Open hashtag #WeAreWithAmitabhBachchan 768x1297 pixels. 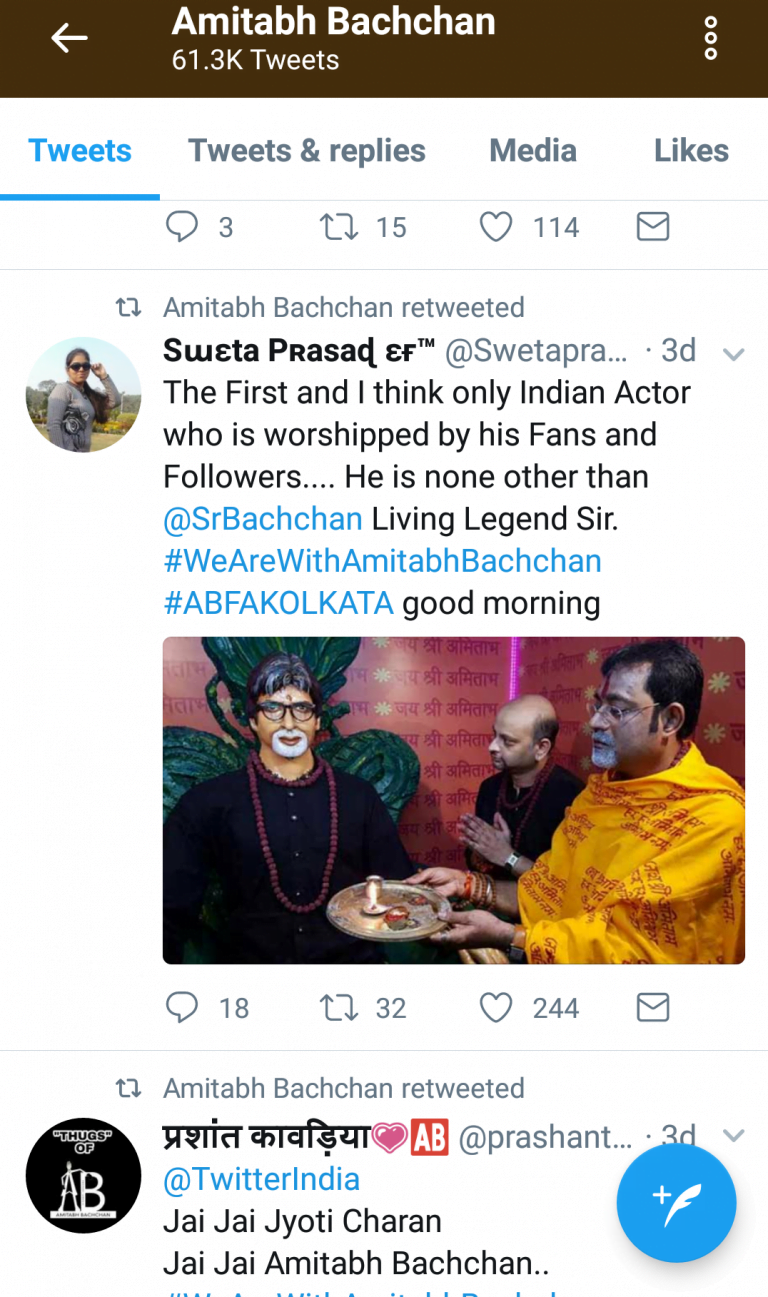382,561
